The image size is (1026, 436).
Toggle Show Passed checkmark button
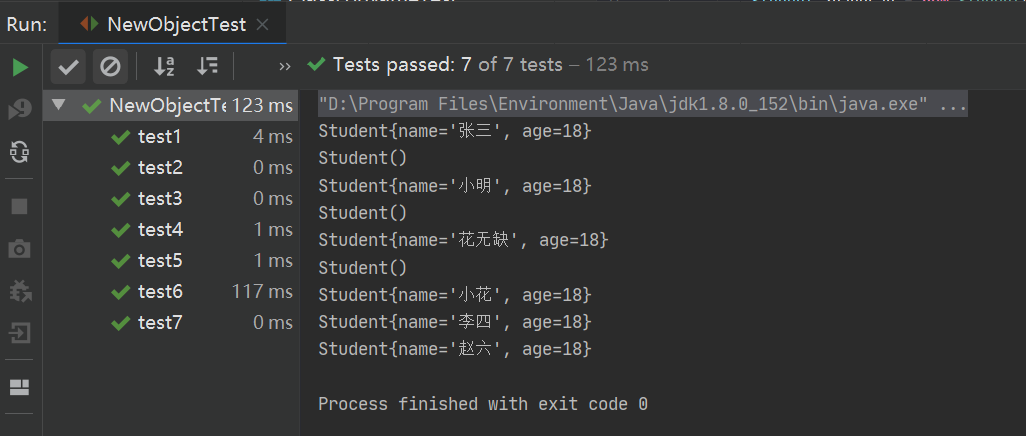coord(69,67)
